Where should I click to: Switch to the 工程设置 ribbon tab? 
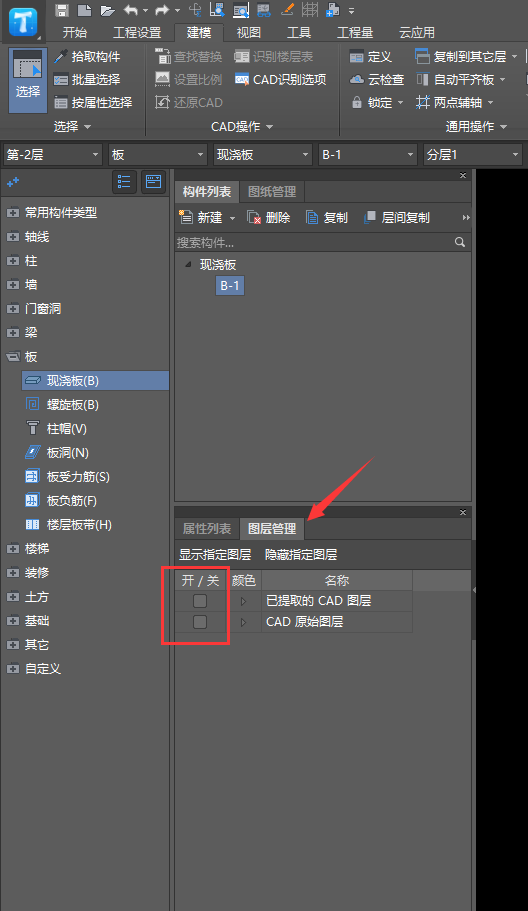click(x=137, y=33)
